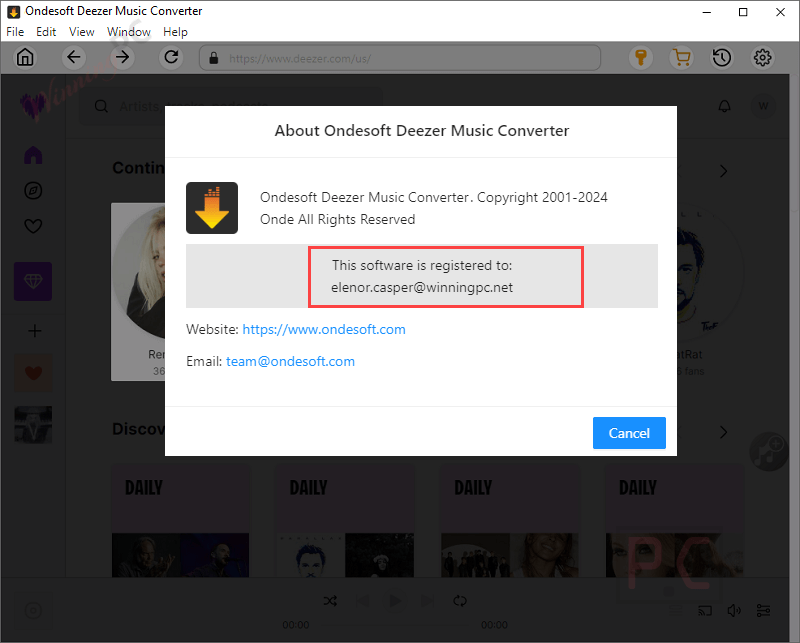Viewport: 800px width, 643px height.
Task: Open Favorites heart outline icon in sidebar
Action: tap(33, 226)
